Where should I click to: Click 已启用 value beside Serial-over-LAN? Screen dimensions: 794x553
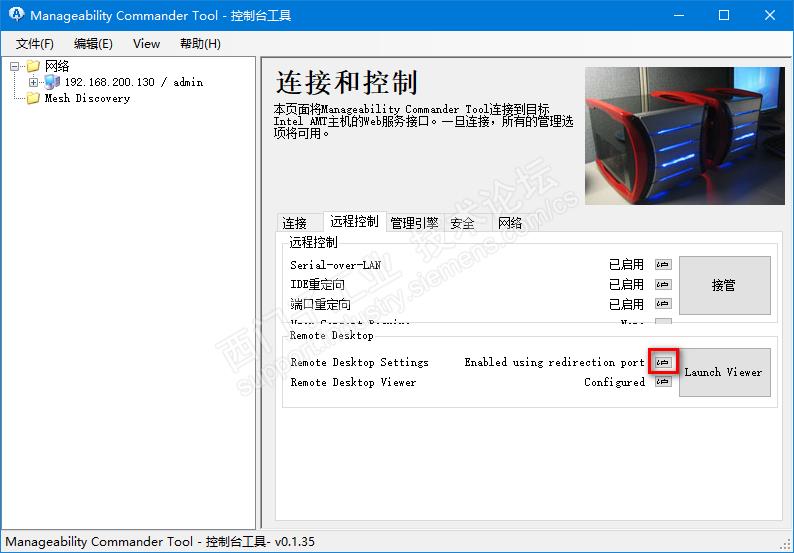tap(626, 264)
